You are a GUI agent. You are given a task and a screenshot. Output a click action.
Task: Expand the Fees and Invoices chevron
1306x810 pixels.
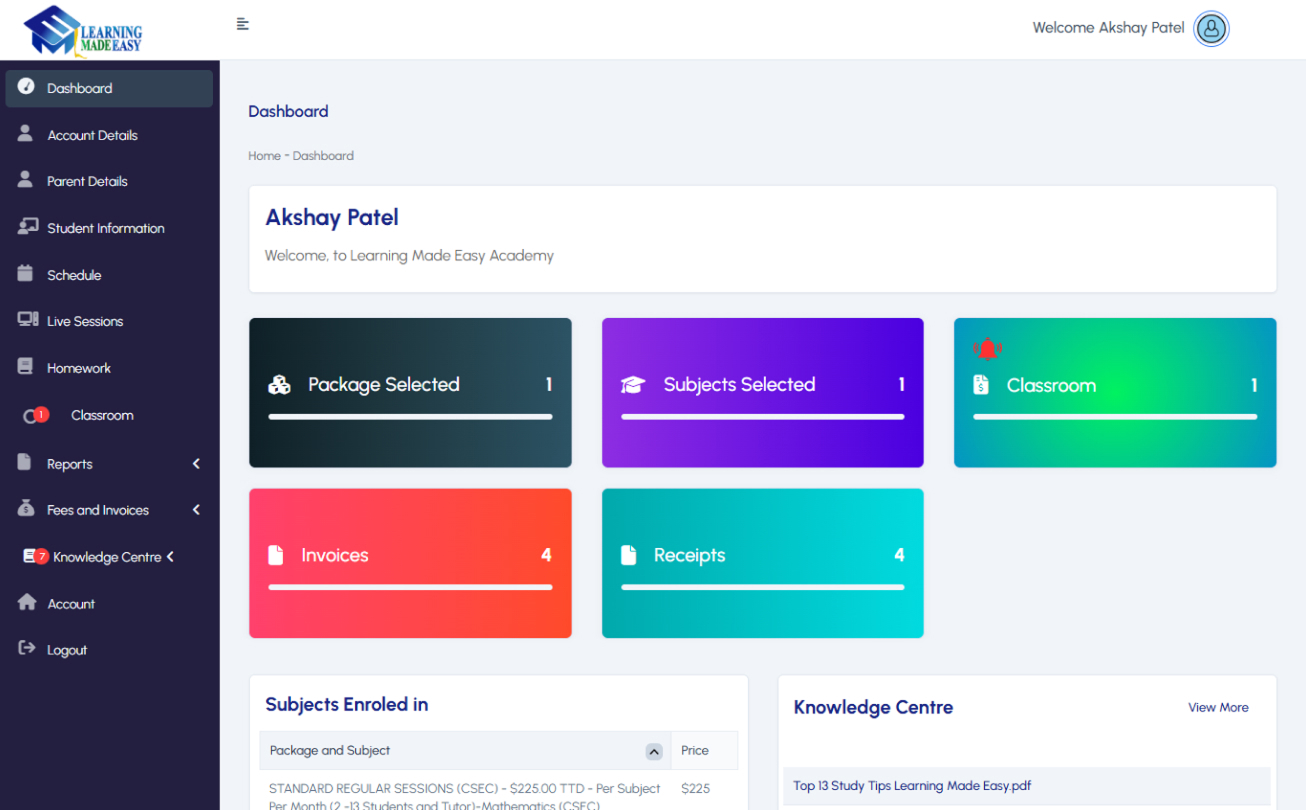coord(196,510)
